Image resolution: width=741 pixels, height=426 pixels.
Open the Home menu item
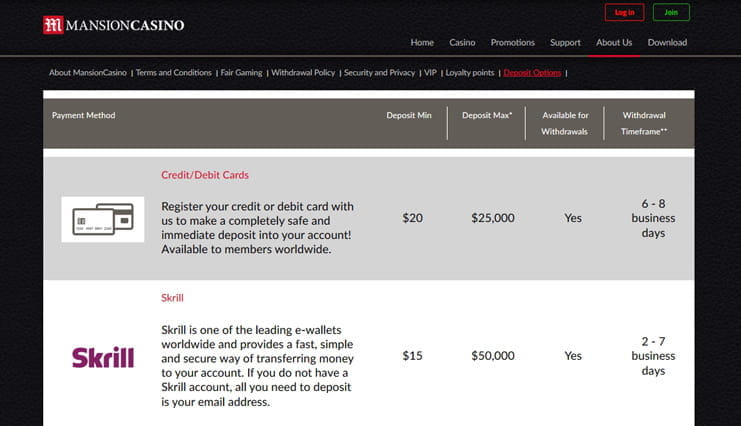422,43
